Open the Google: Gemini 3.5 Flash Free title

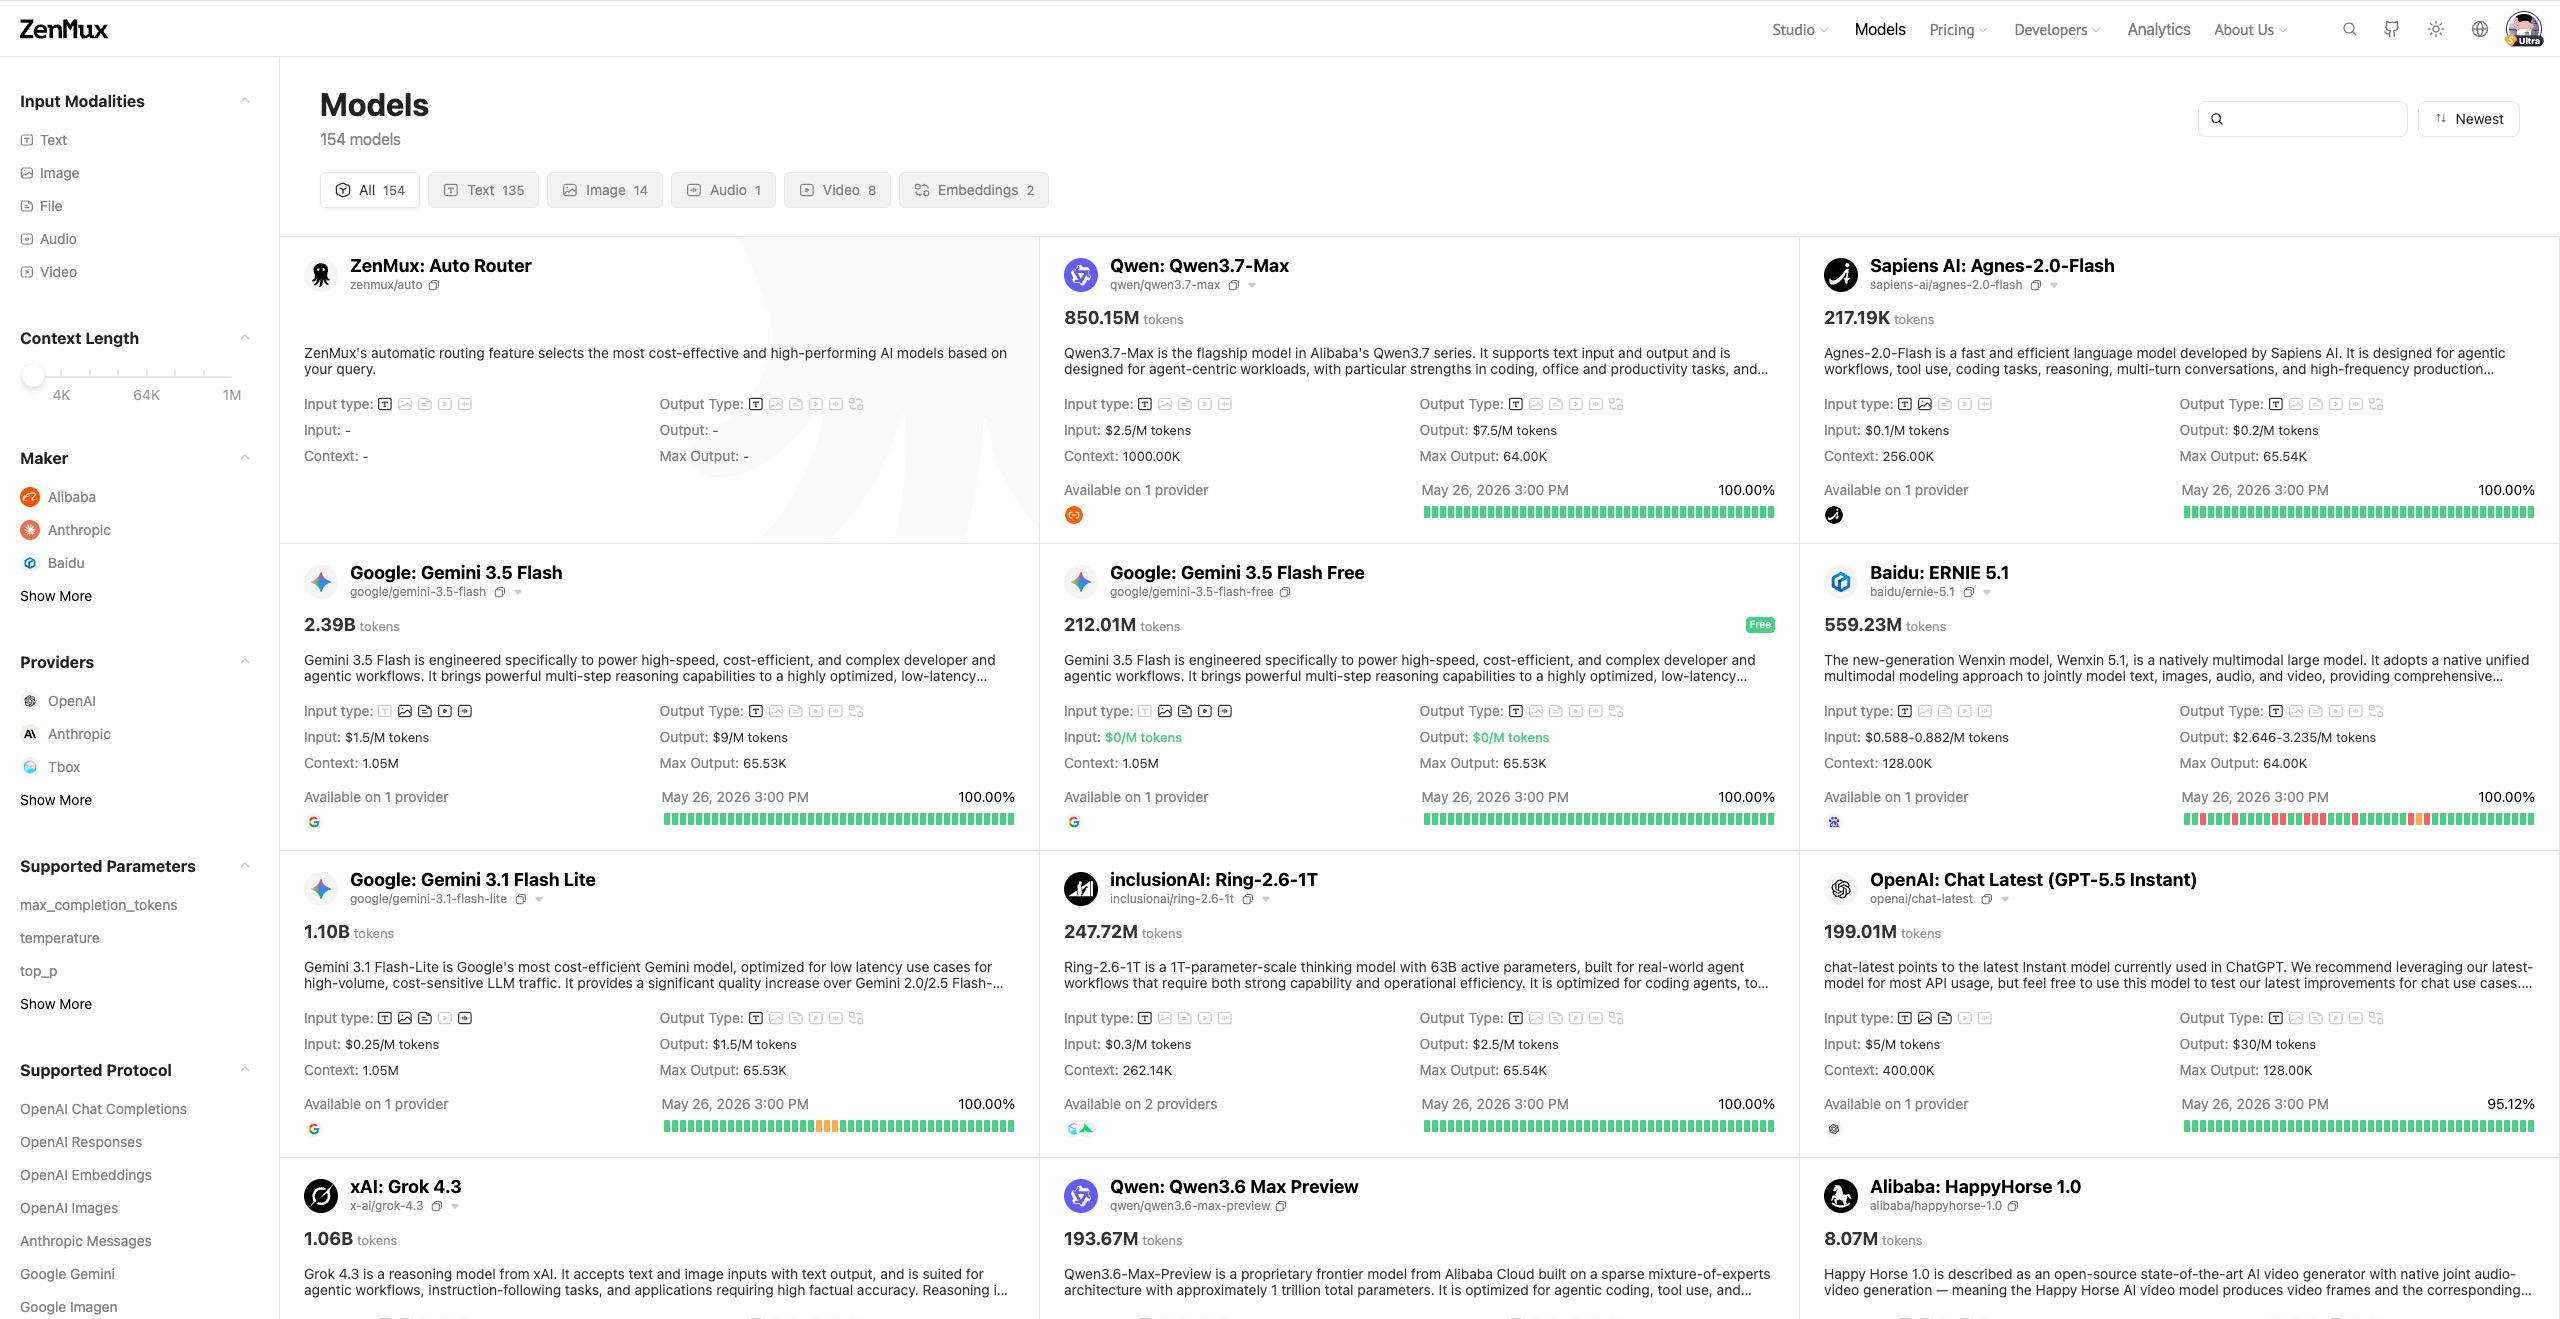1237,573
